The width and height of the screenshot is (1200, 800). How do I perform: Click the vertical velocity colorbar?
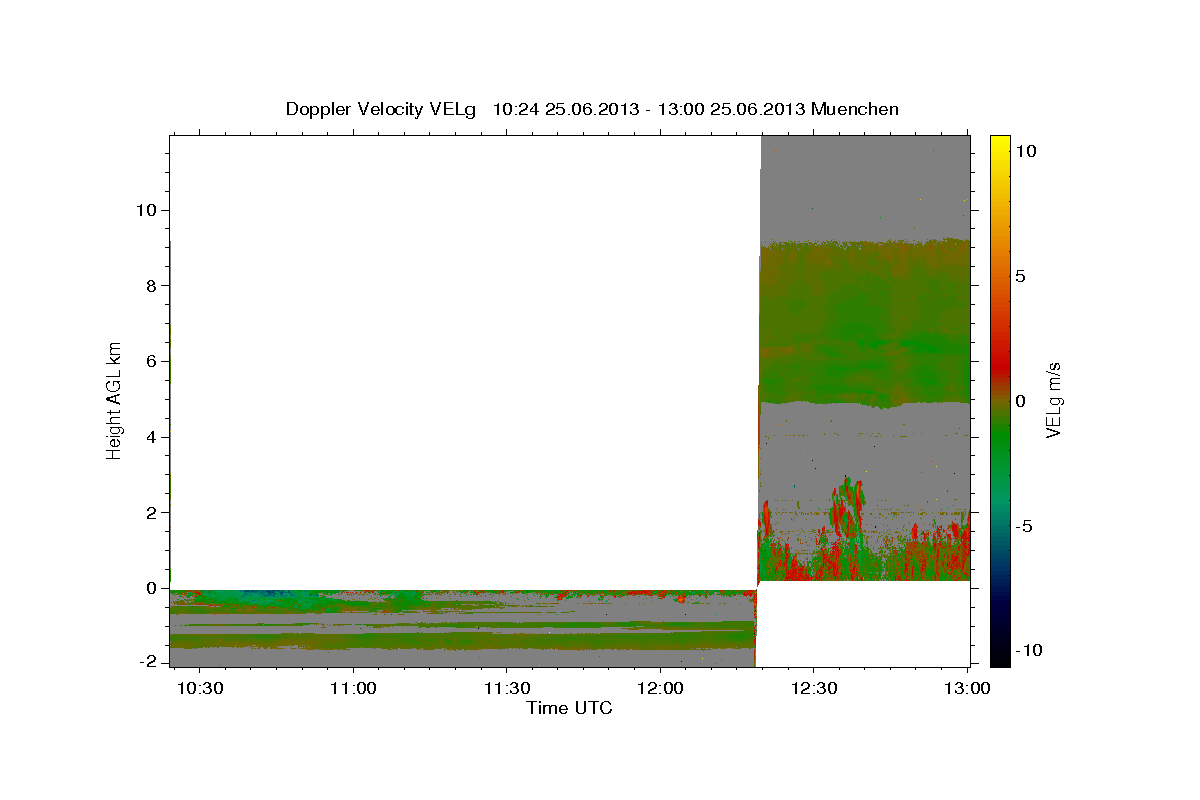pos(1000,400)
